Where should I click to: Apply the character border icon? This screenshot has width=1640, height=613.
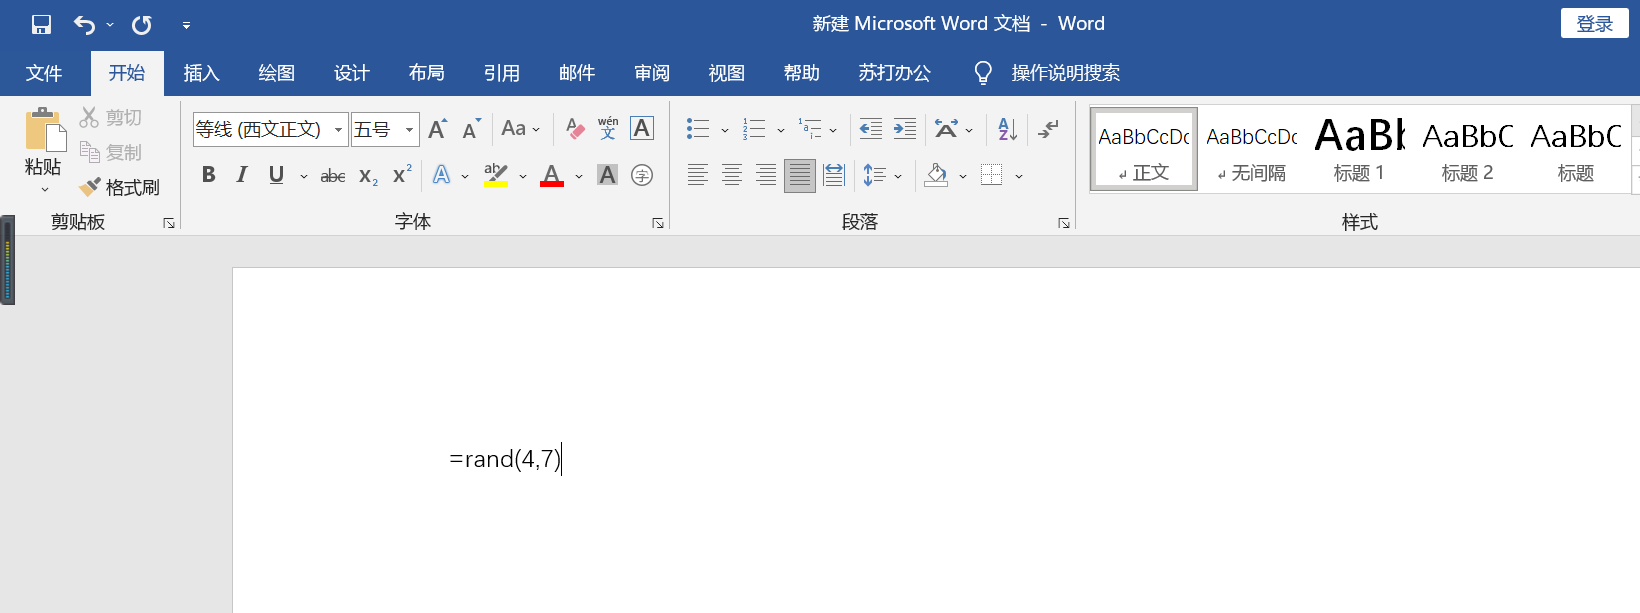tap(642, 129)
